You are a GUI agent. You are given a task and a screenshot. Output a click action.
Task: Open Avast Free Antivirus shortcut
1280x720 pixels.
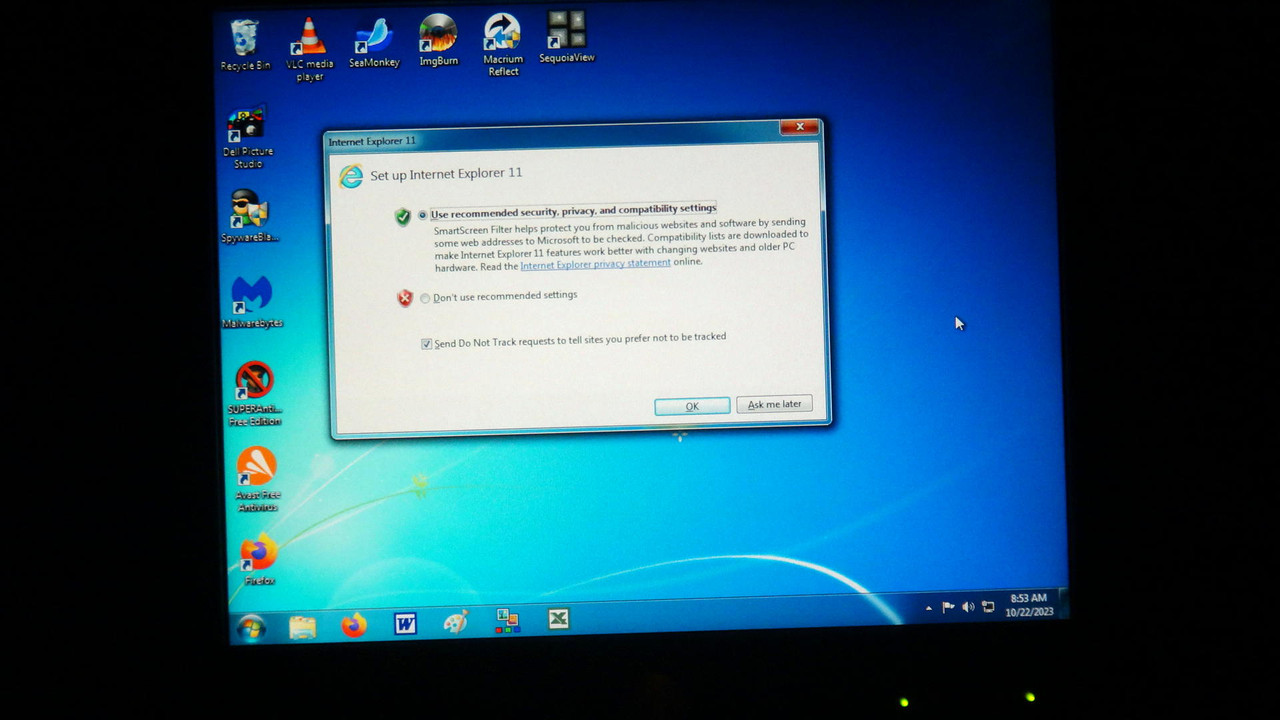(257, 480)
